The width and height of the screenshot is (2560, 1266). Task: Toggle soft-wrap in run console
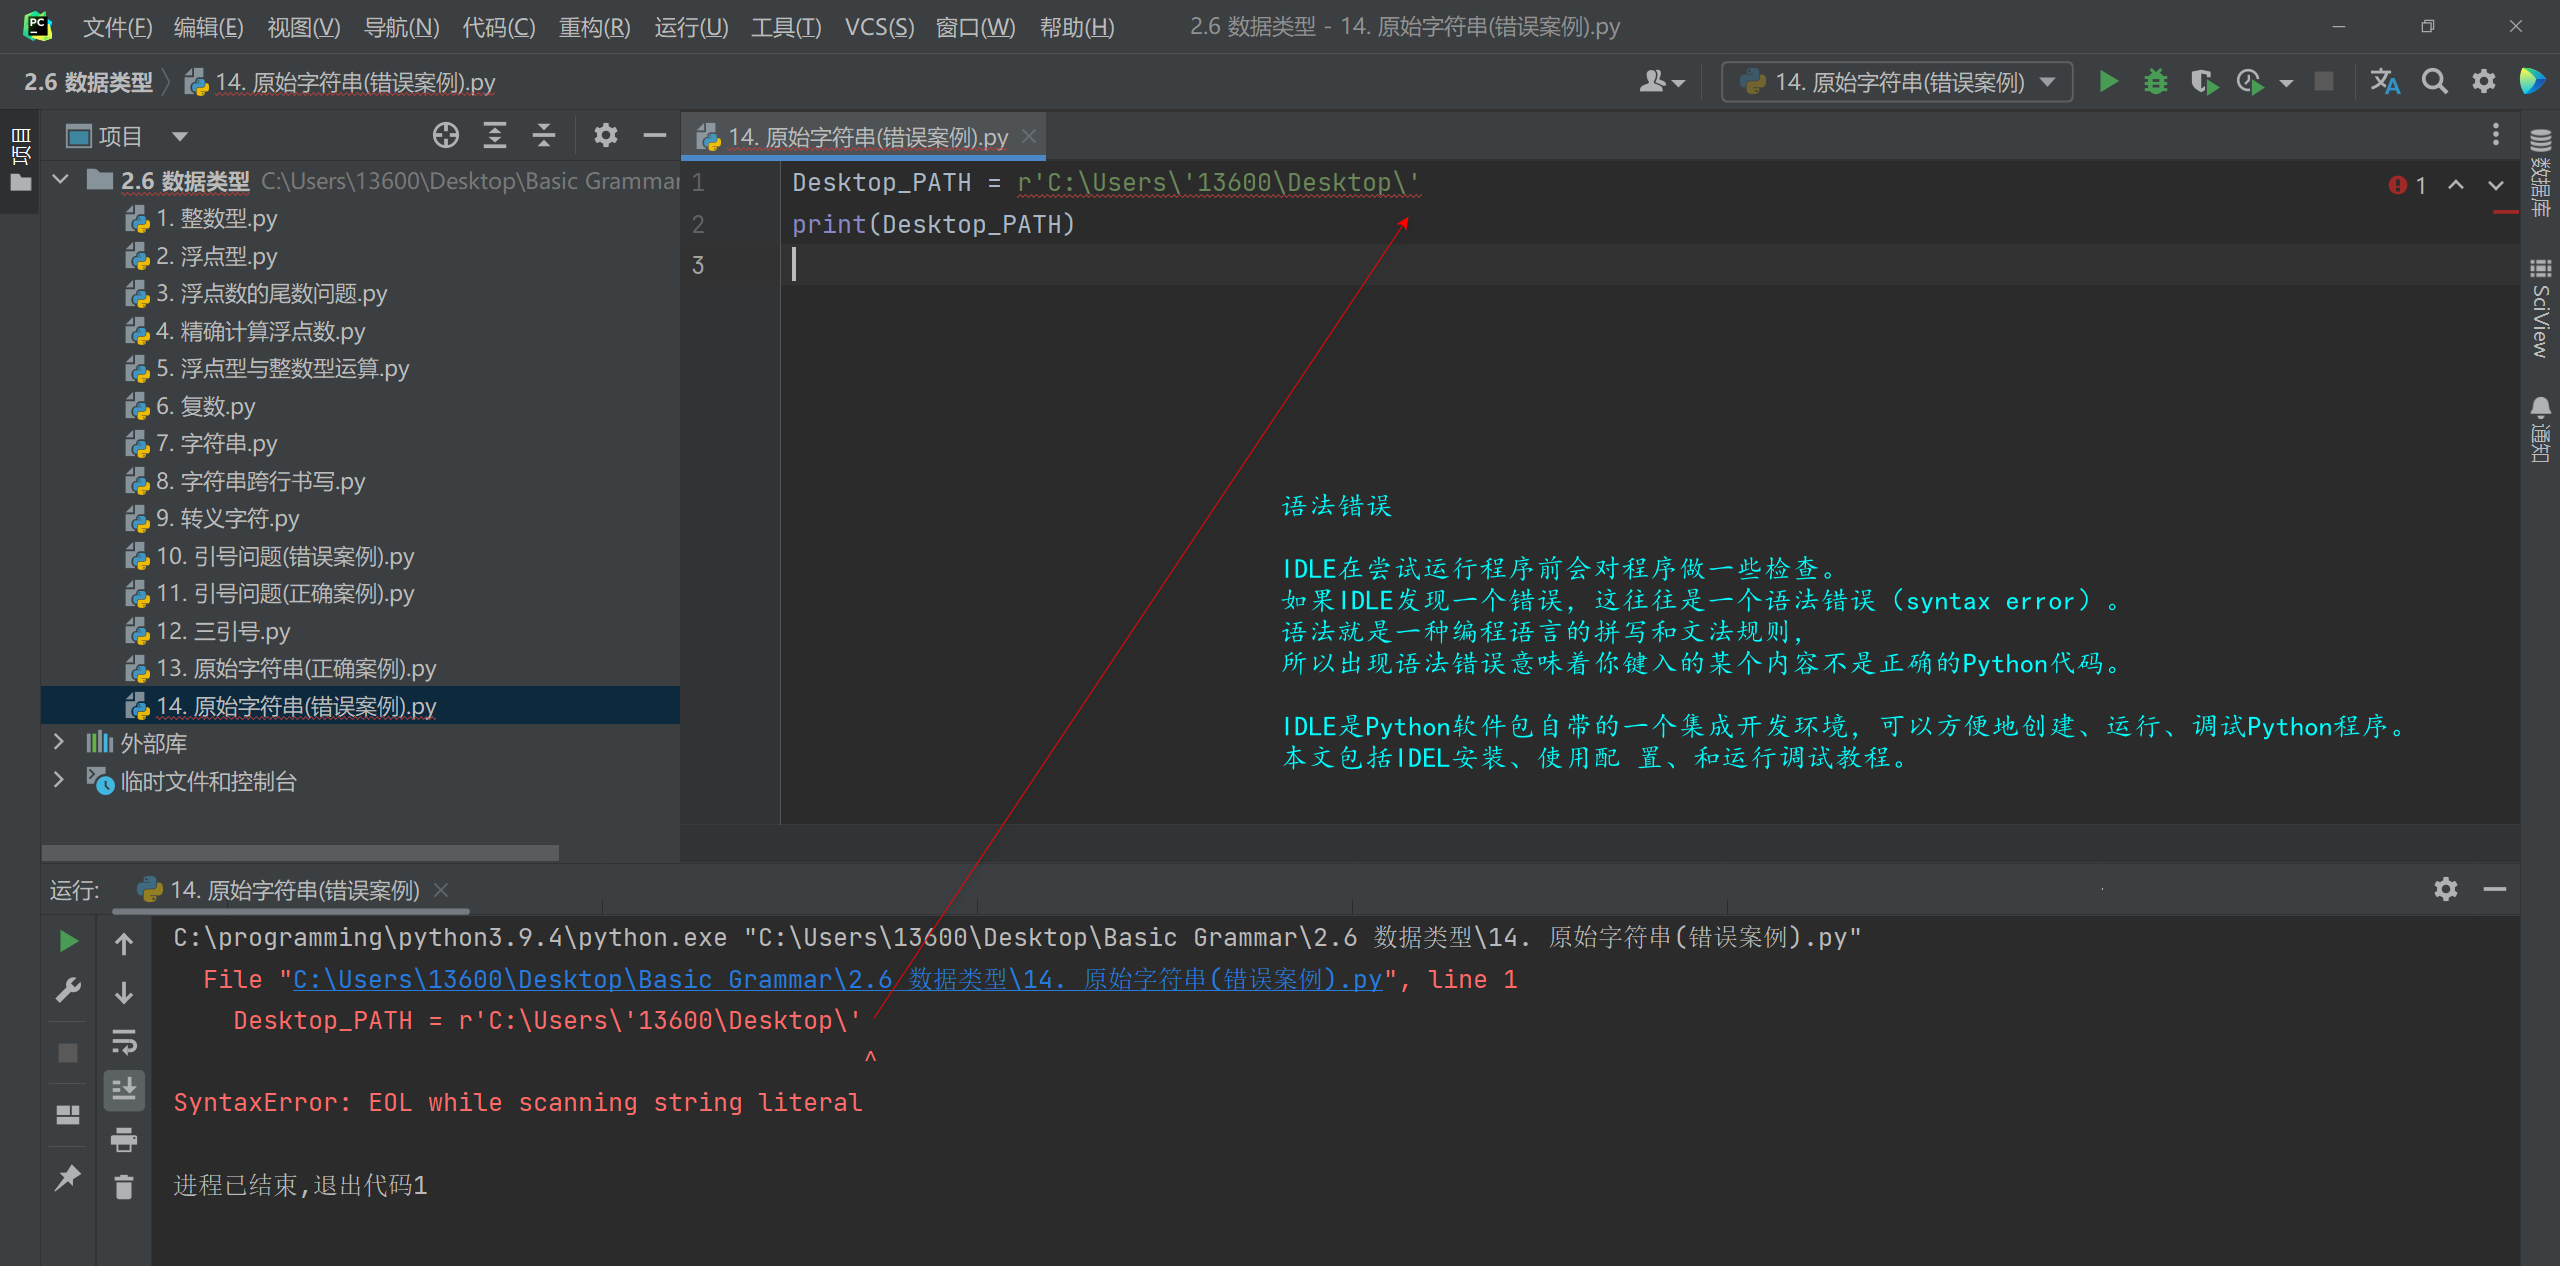[x=124, y=1042]
